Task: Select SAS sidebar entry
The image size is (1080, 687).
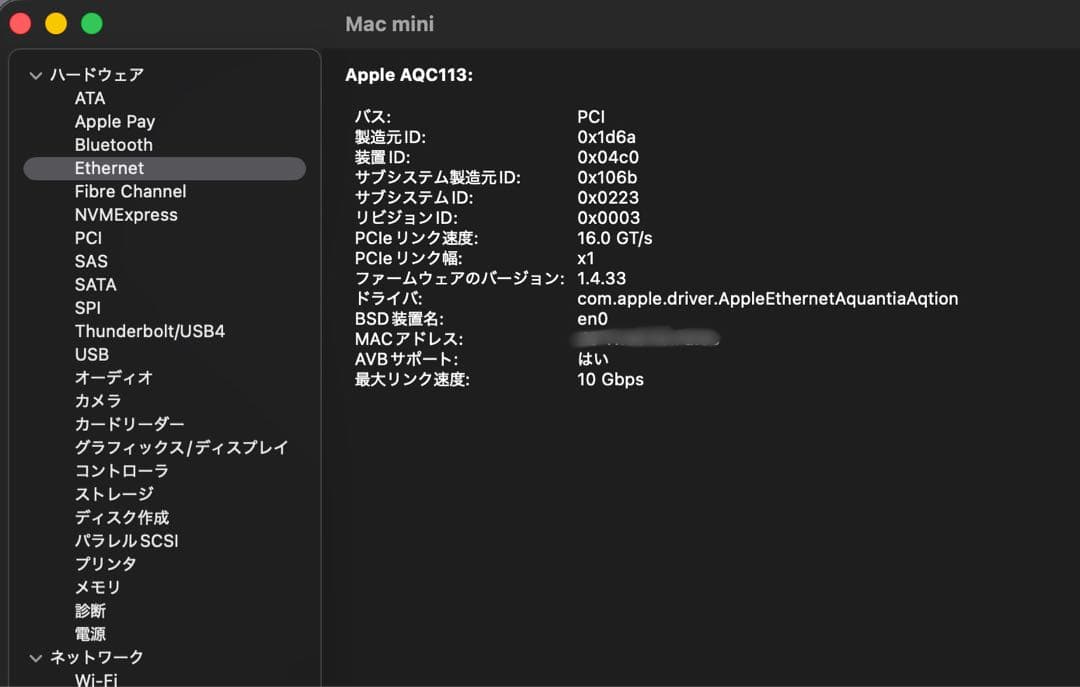Action: 91,261
